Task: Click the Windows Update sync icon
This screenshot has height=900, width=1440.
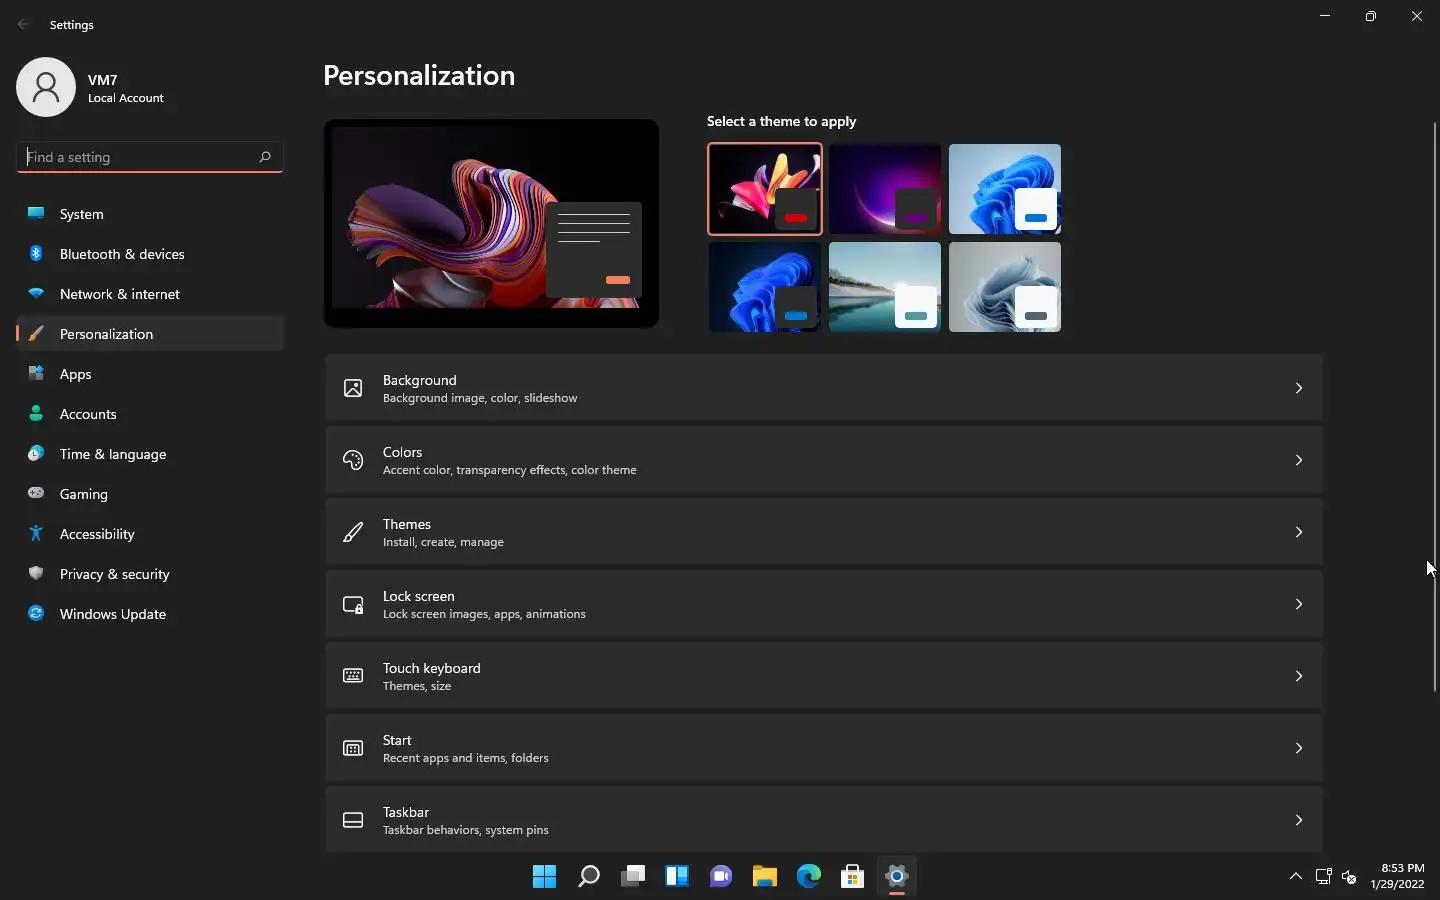Action: pyautogui.click(x=36, y=613)
